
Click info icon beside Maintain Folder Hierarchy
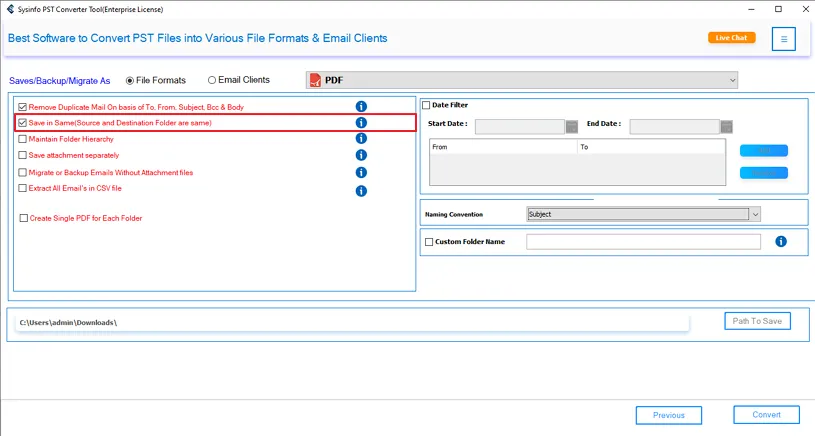pos(361,139)
